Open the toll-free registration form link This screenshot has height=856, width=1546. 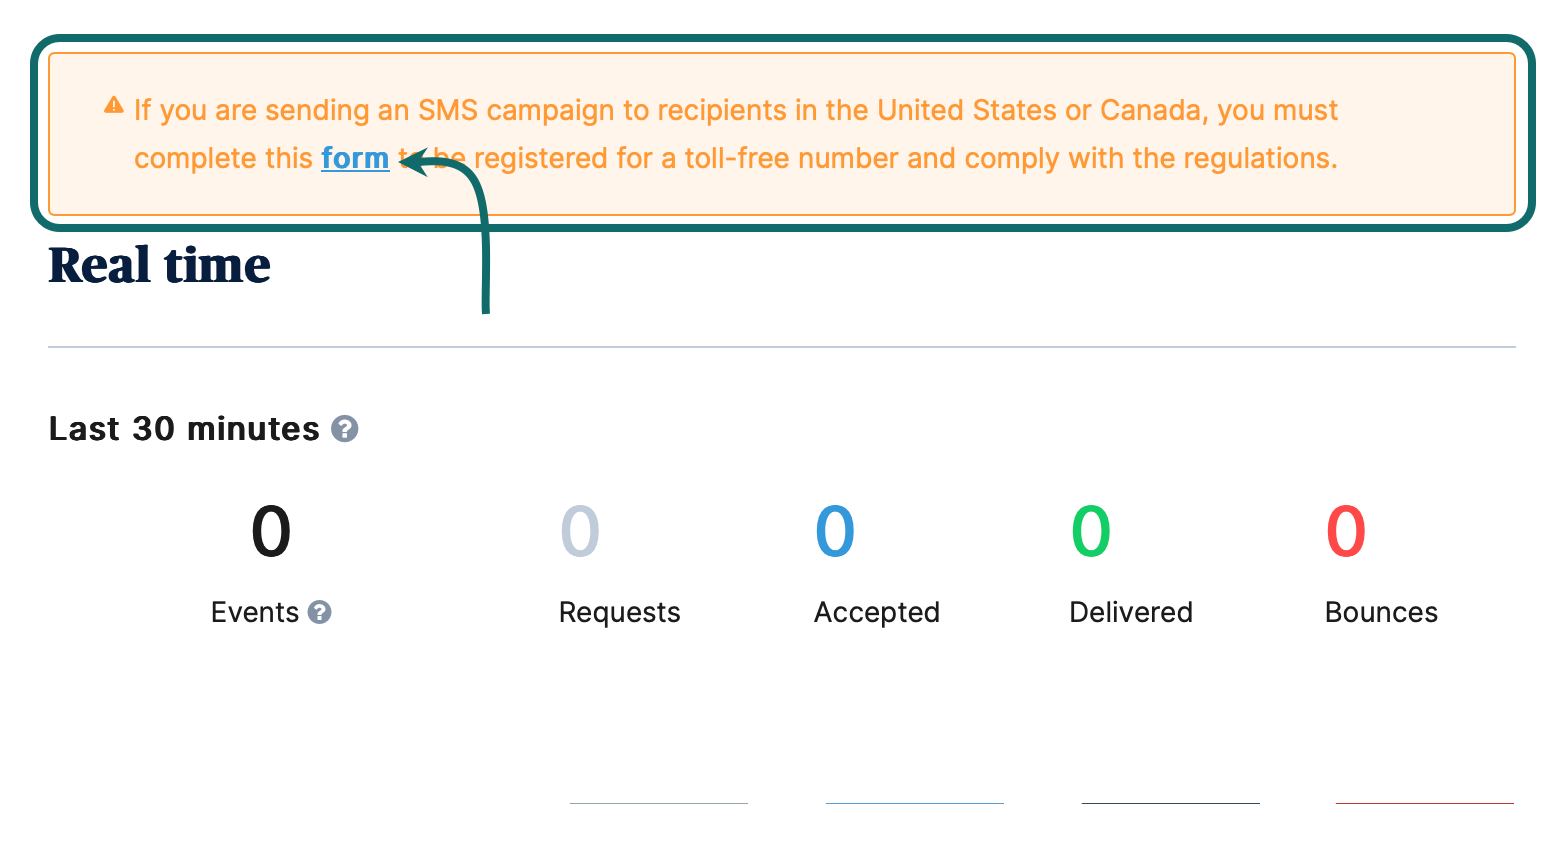(x=355, y=158)
